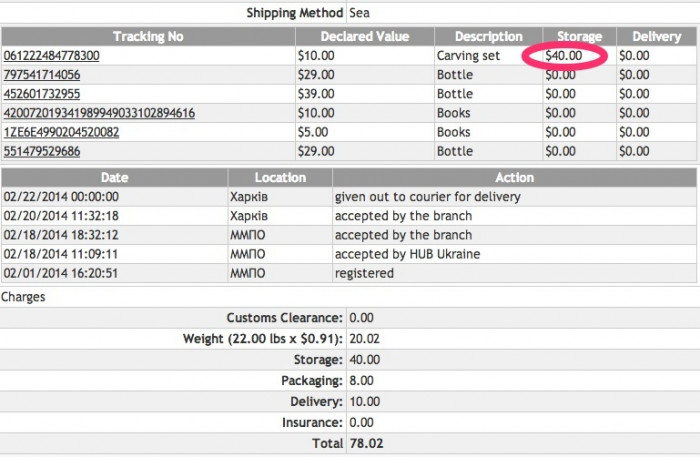Click the Description column header
The width and height of the screenshot is (700, 457).
coord(488,37)
